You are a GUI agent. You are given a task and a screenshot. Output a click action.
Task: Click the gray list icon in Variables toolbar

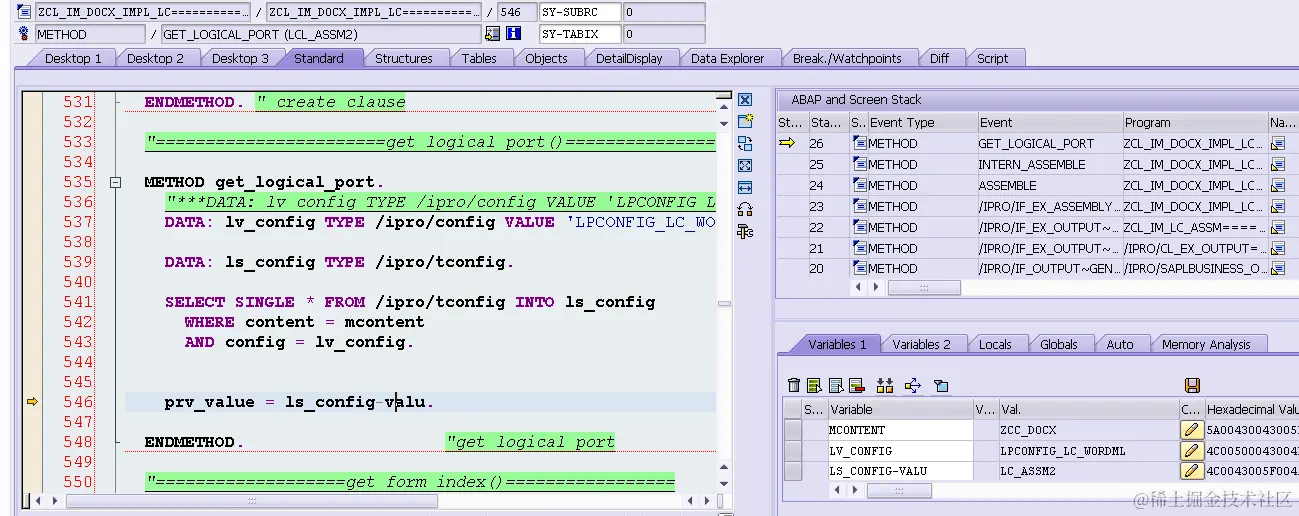(834, 385)
